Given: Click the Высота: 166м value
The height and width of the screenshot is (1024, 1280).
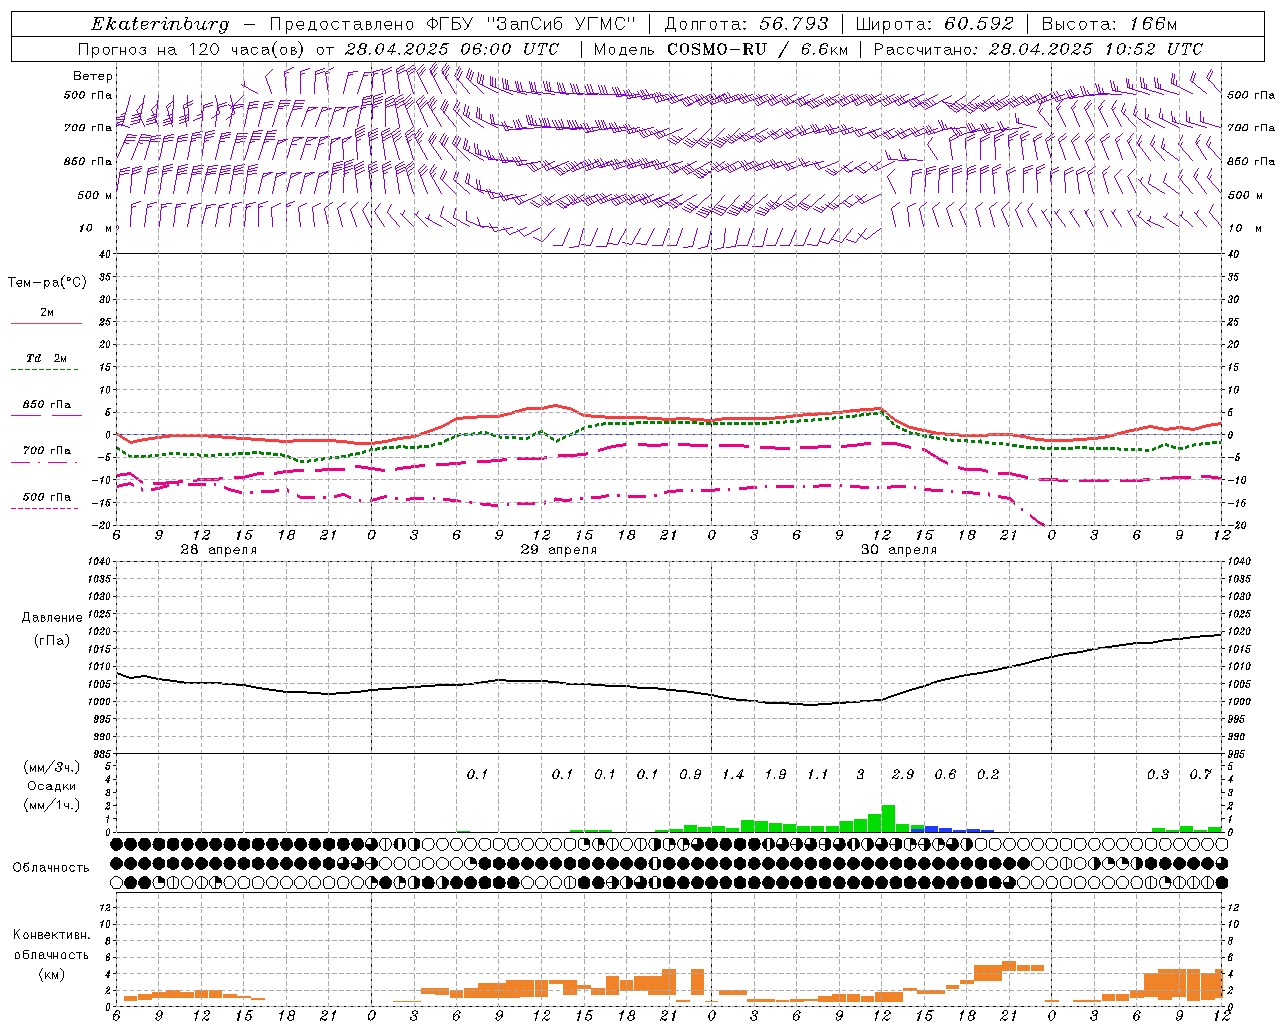Looking at the screenshot, I should point(1109,24).
